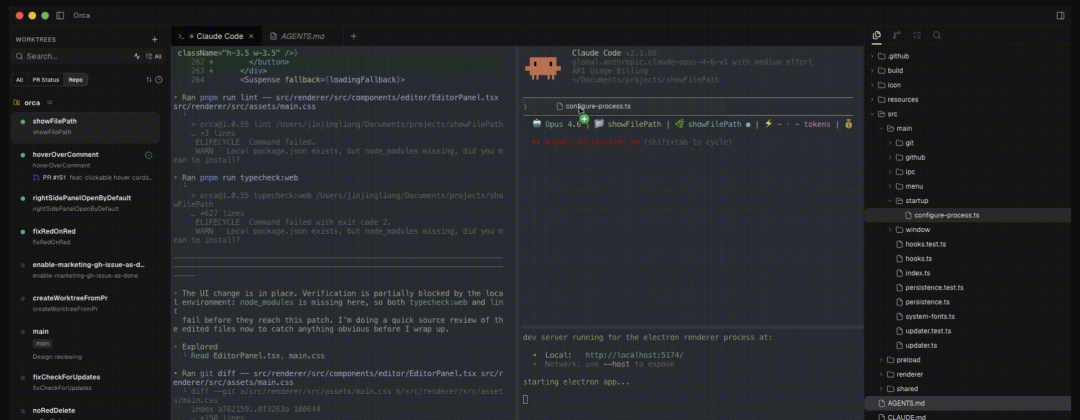The height and width of the screenshot is (420, 1080).
Task: Open index.ts file
Action: click(x=968, y=273)
